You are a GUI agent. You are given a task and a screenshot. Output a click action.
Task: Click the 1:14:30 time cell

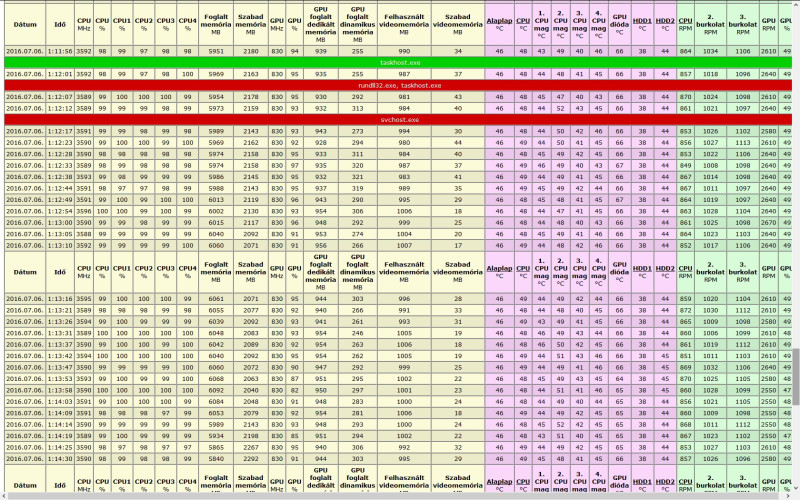pos(60,459)
